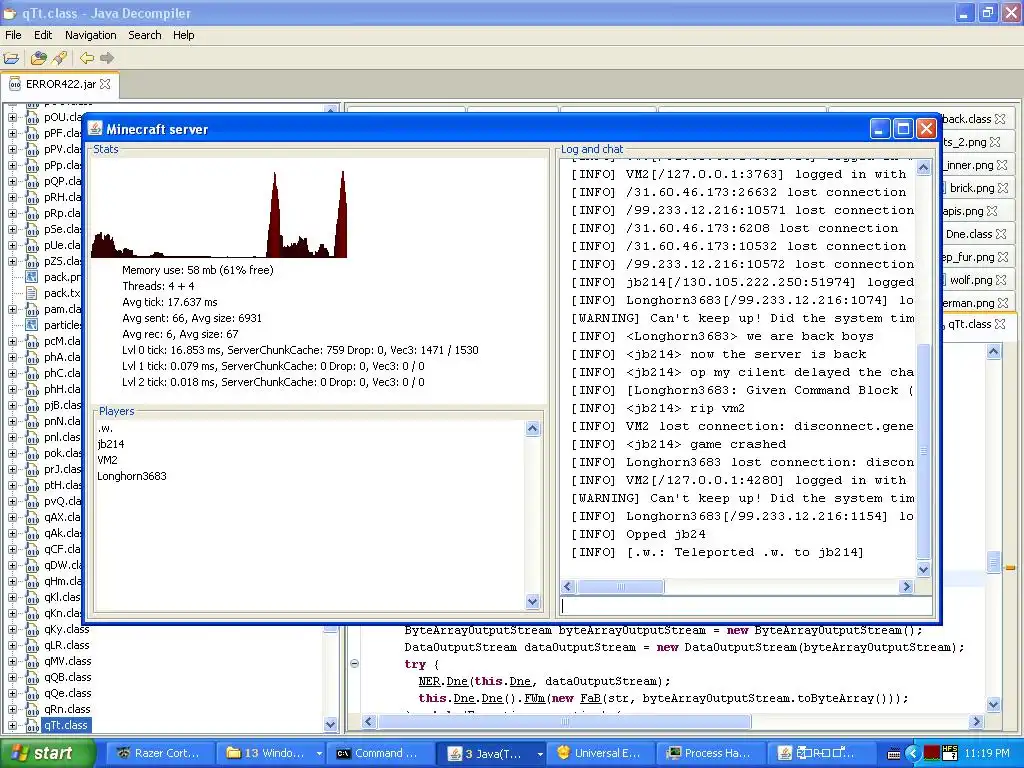Click the FaB class link in code

590,698
